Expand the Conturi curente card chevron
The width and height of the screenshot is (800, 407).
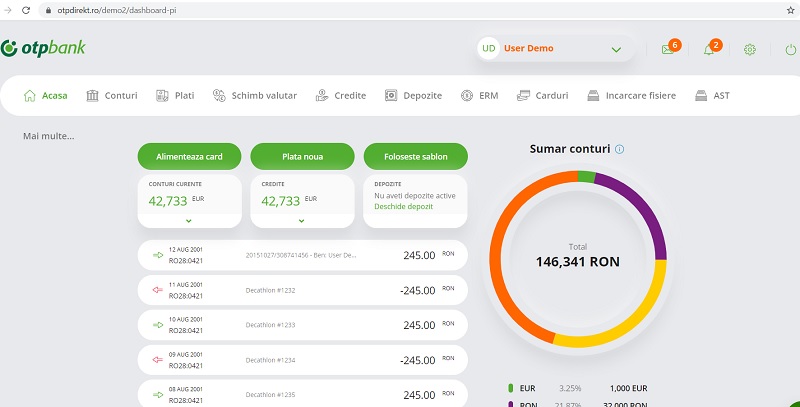189,221
